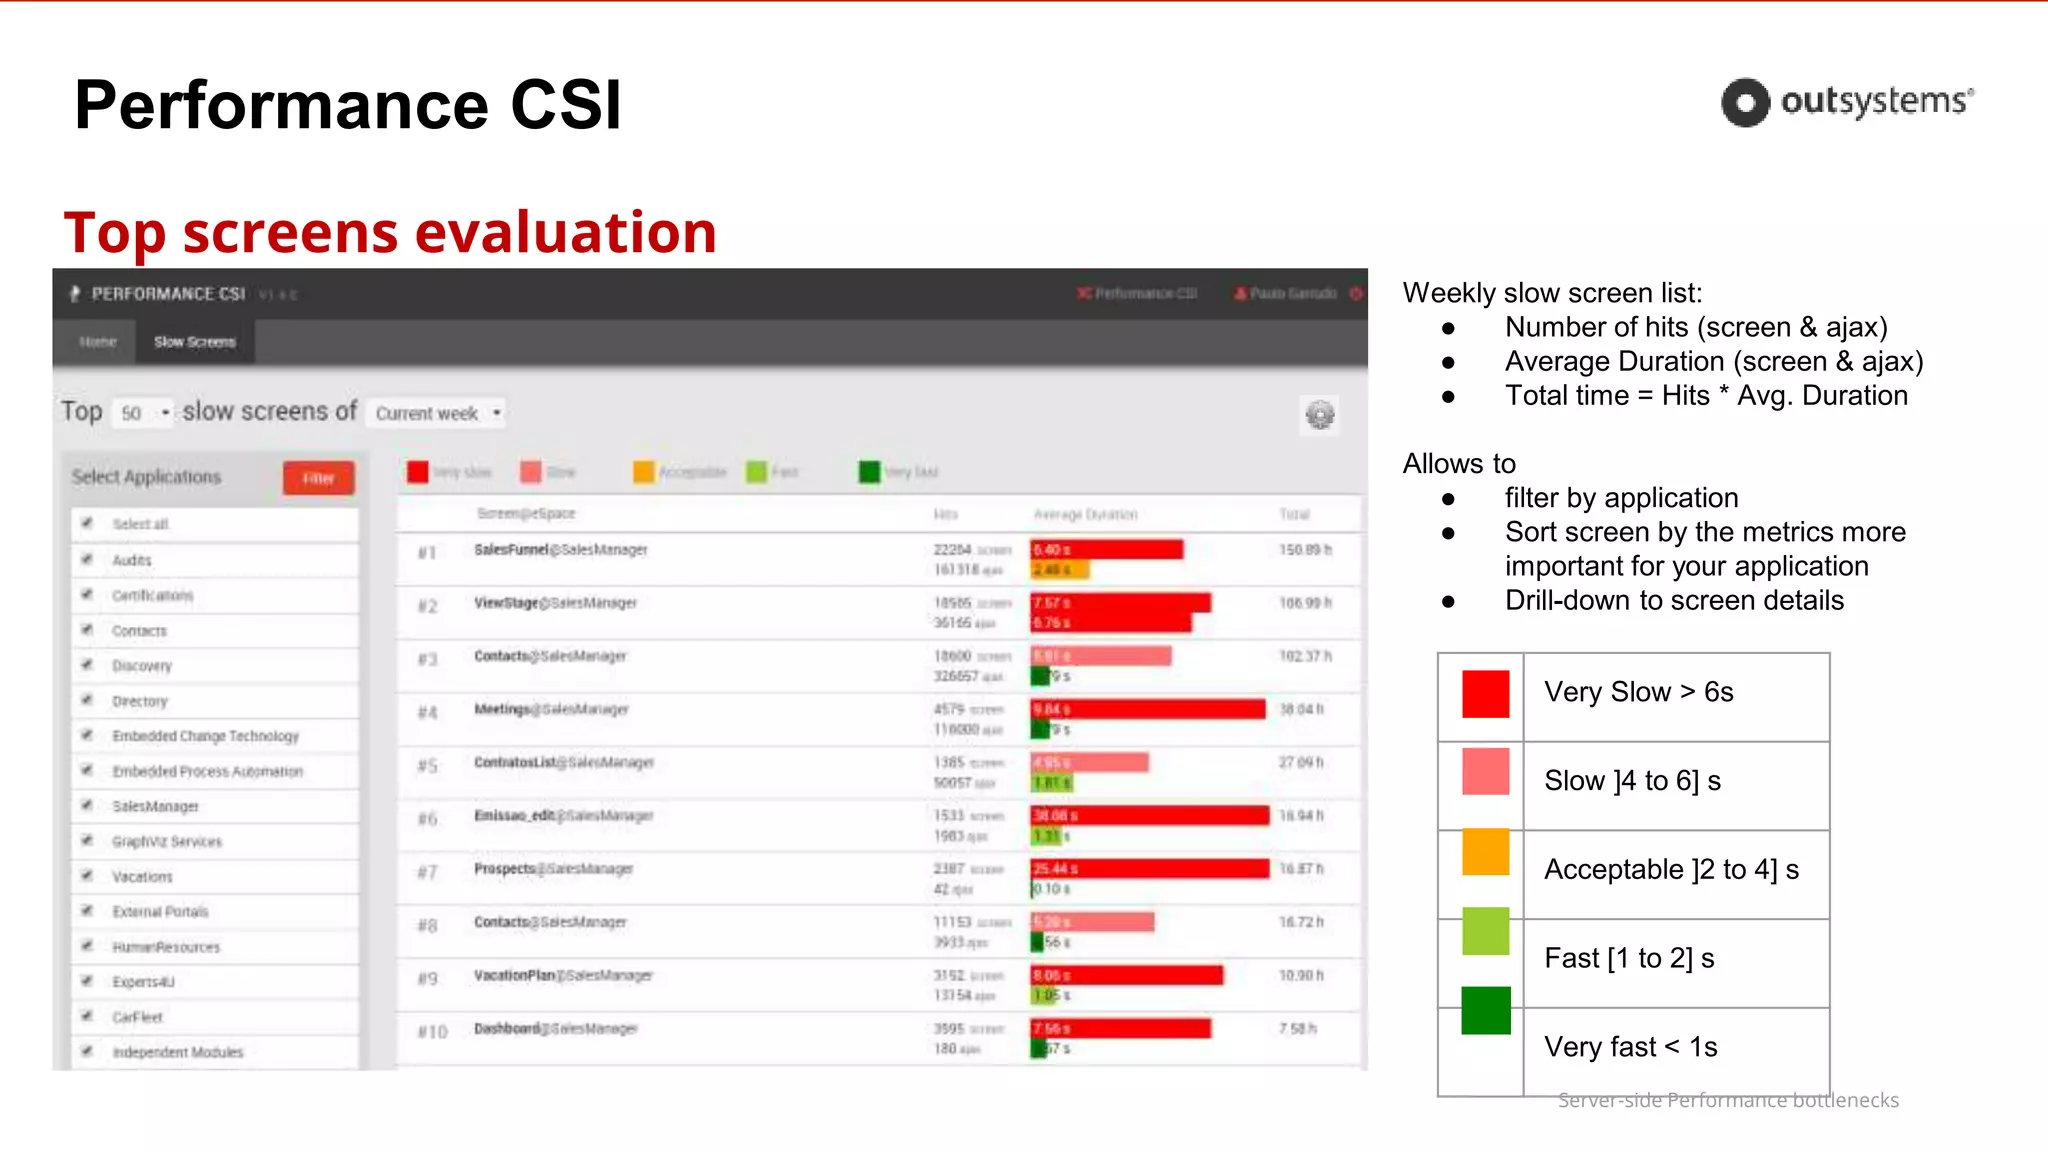Viewport: 2048px width, 1152px height.
Task: Click the Acceptable orange legend swatch
Action: point(644,471)
